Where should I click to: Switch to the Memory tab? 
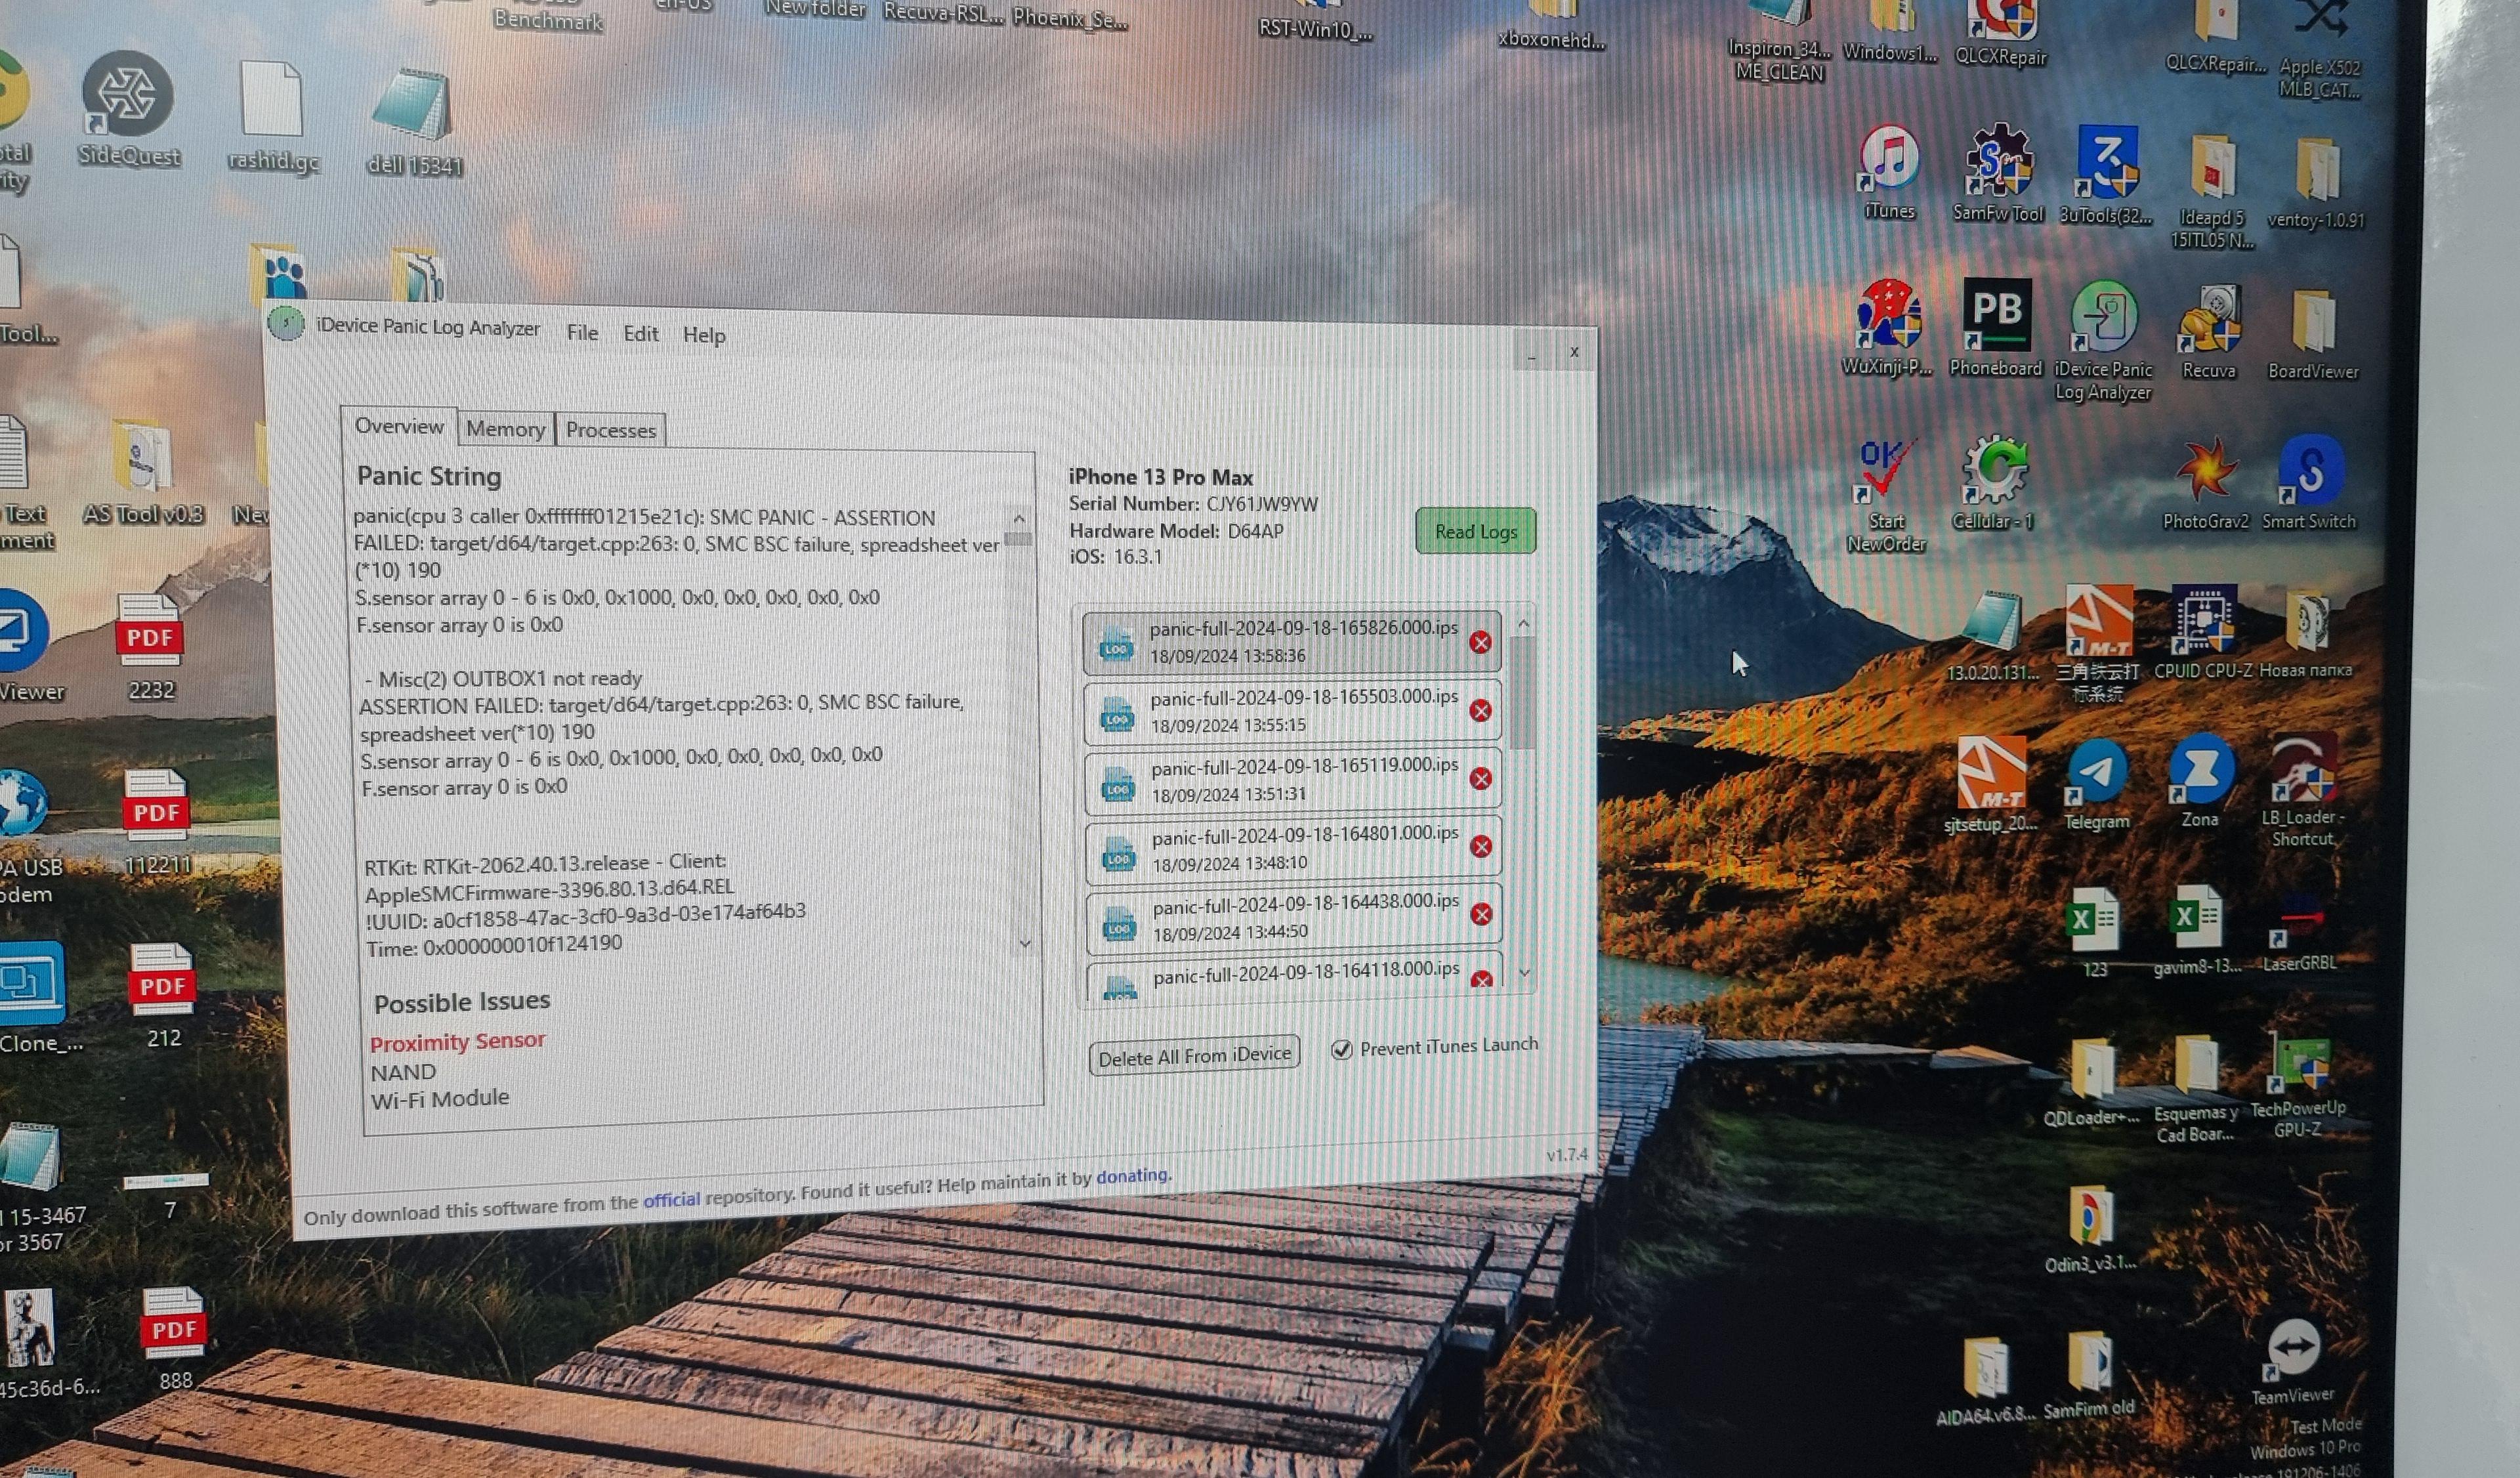[505, 429]
